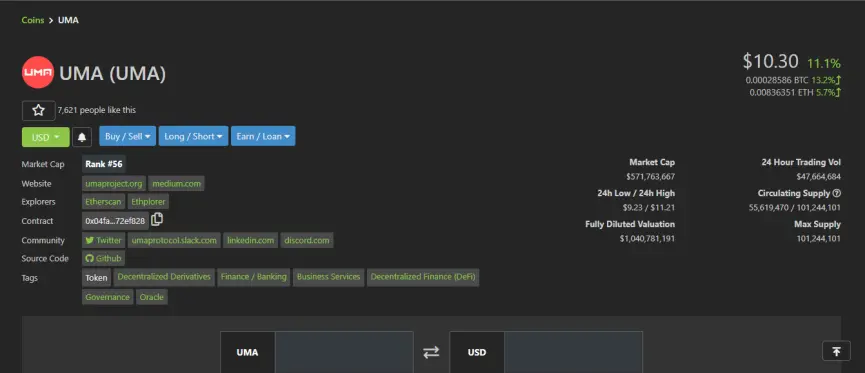Select the Decentralized Derivatives tag
Image resolution: width=865 pixels, height=373 pixels.
point(164,277)
